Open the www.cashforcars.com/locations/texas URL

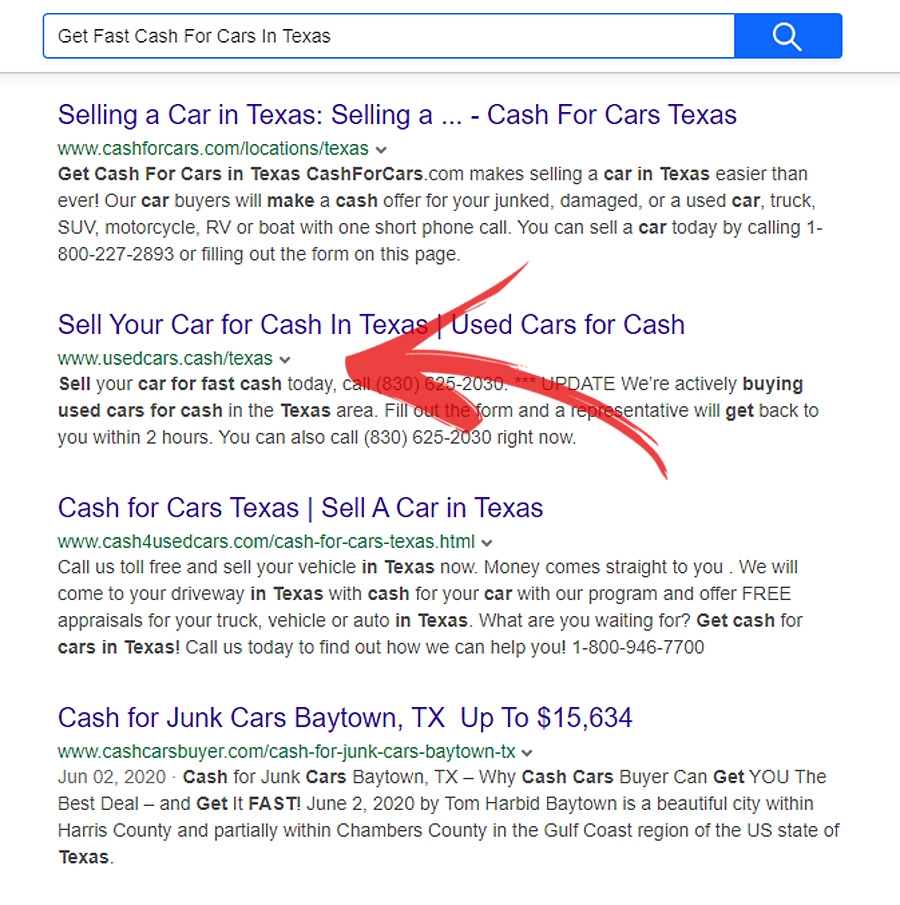213,149
